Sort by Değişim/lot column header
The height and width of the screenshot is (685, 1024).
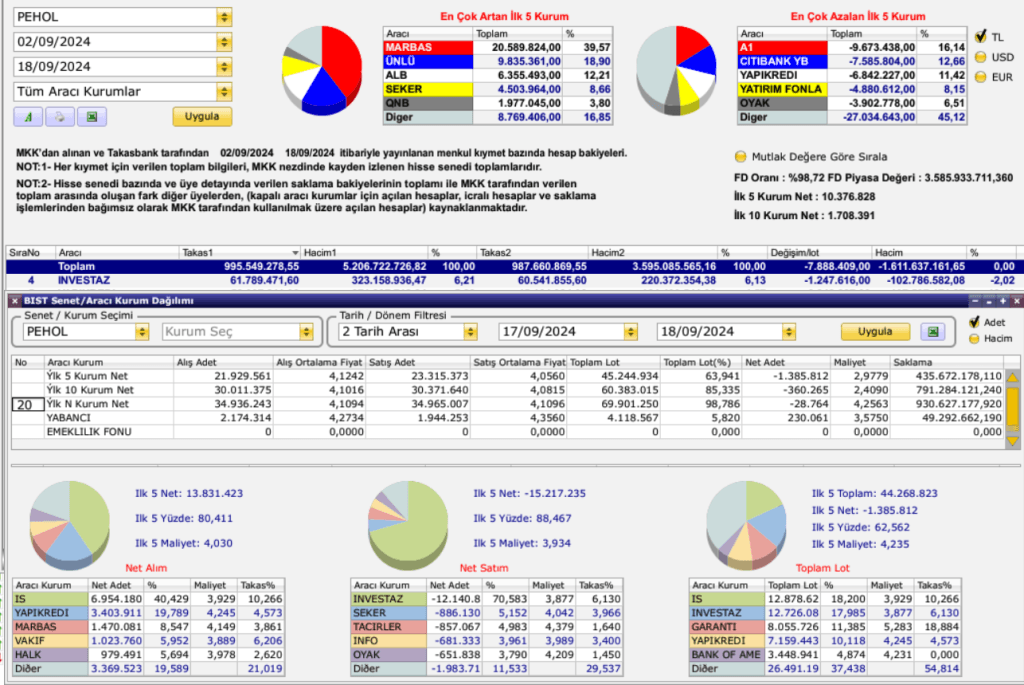pyautogui.click(x=820, y=253)
